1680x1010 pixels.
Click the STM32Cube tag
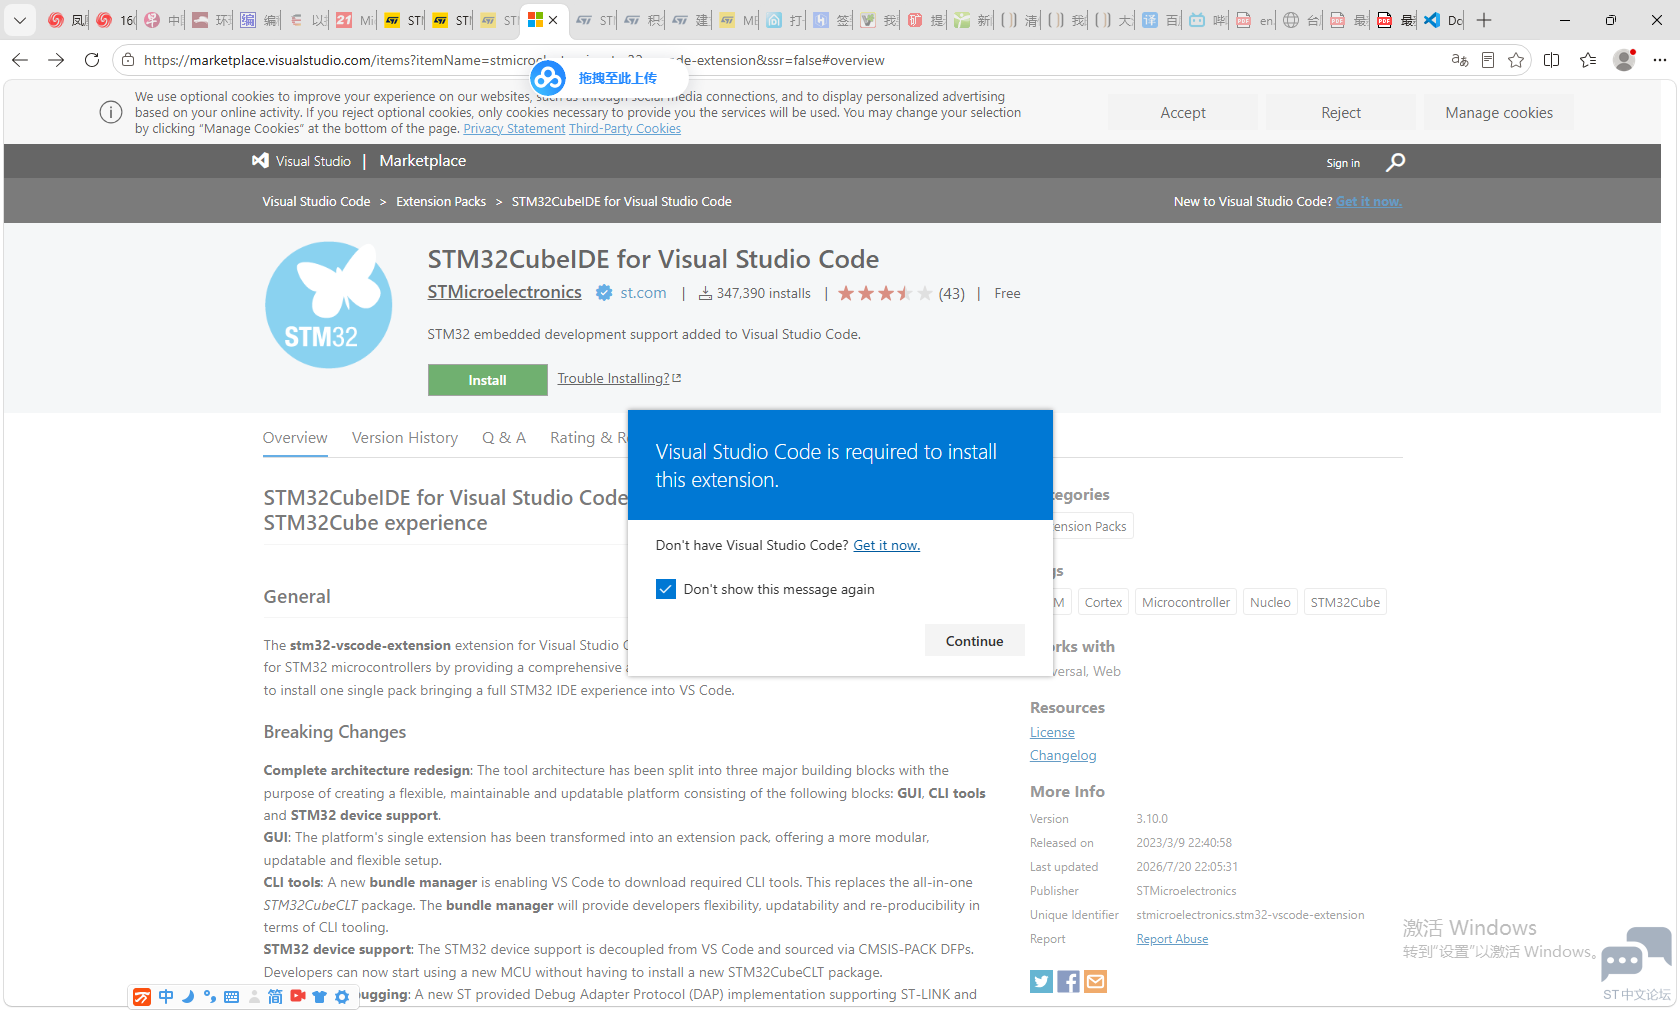pyautogui.click(x=1345, y=602)
